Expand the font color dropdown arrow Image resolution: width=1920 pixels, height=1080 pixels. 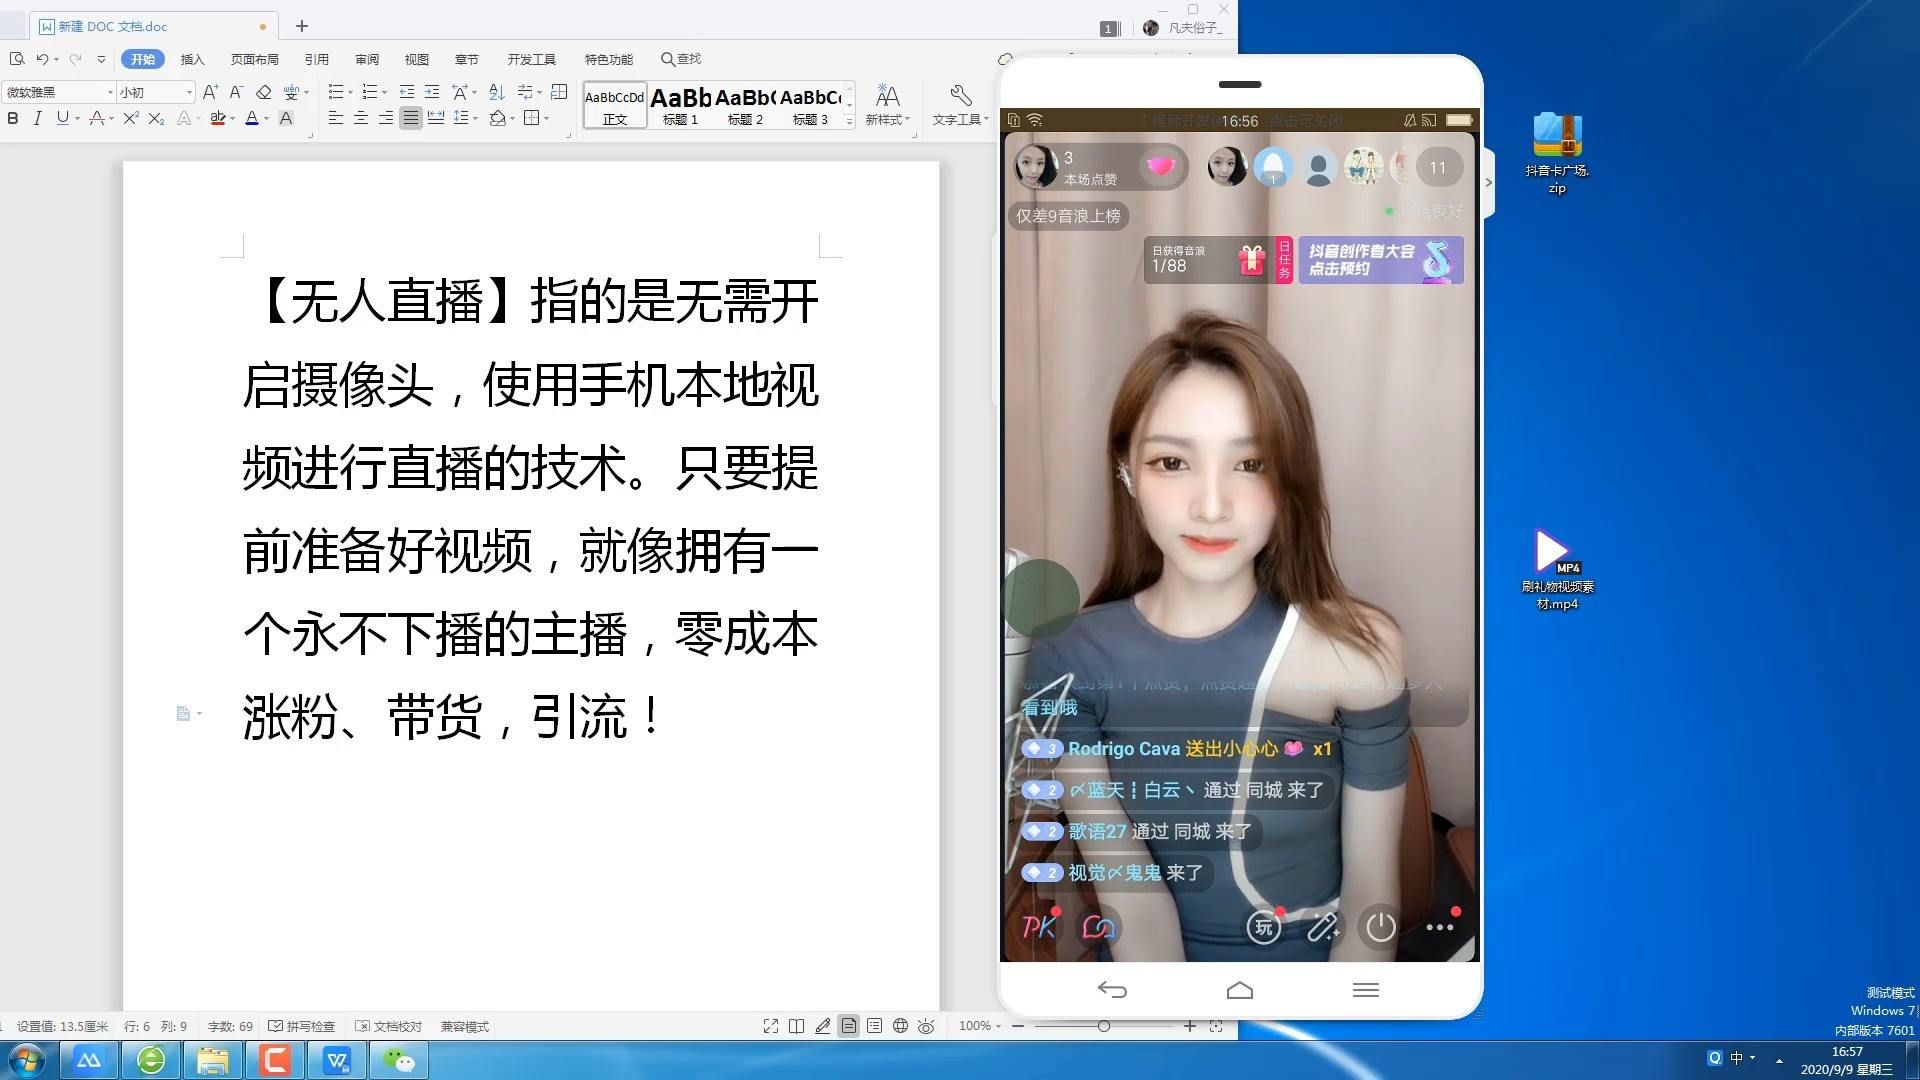(267, 119)
